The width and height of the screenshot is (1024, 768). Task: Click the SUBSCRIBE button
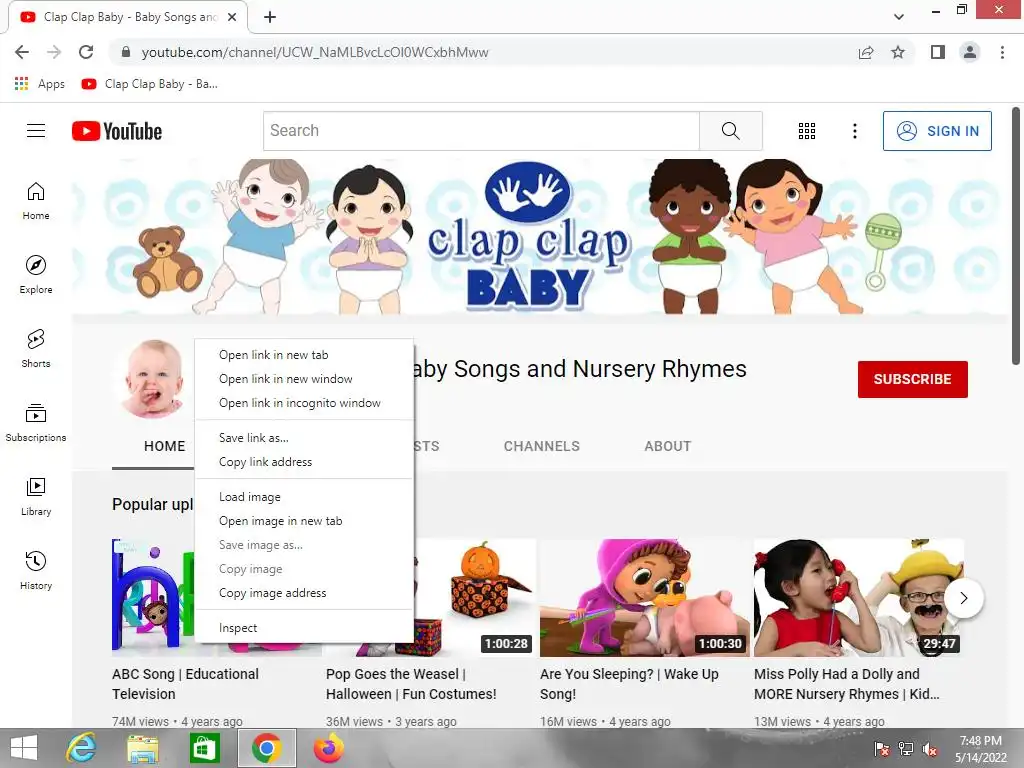(912, 379)
